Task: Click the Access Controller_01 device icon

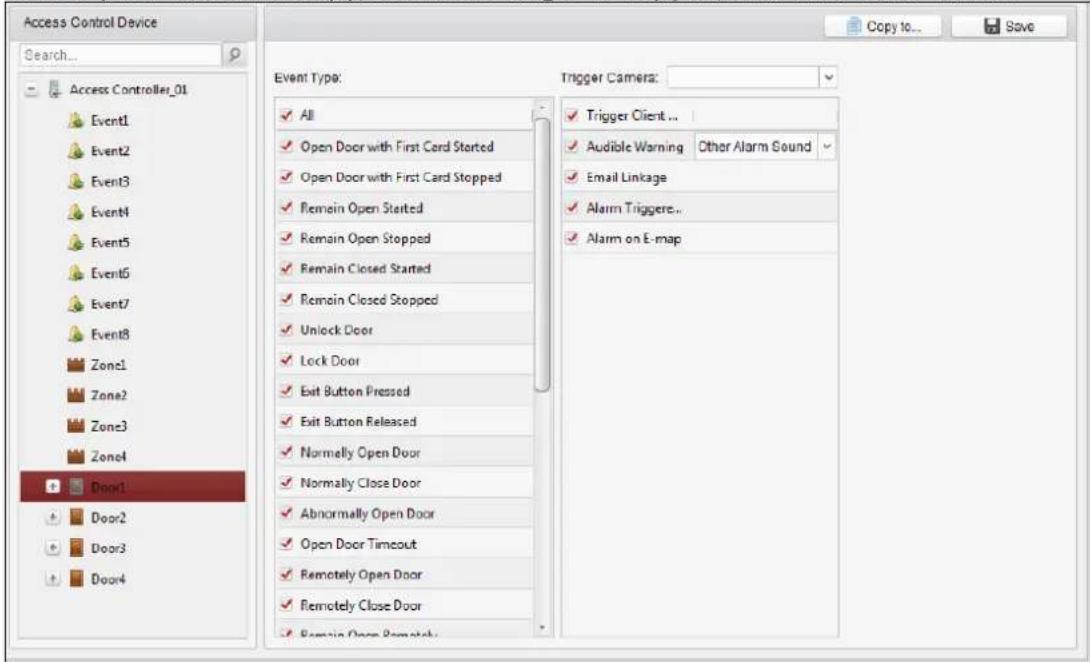Action: point(54,90)
